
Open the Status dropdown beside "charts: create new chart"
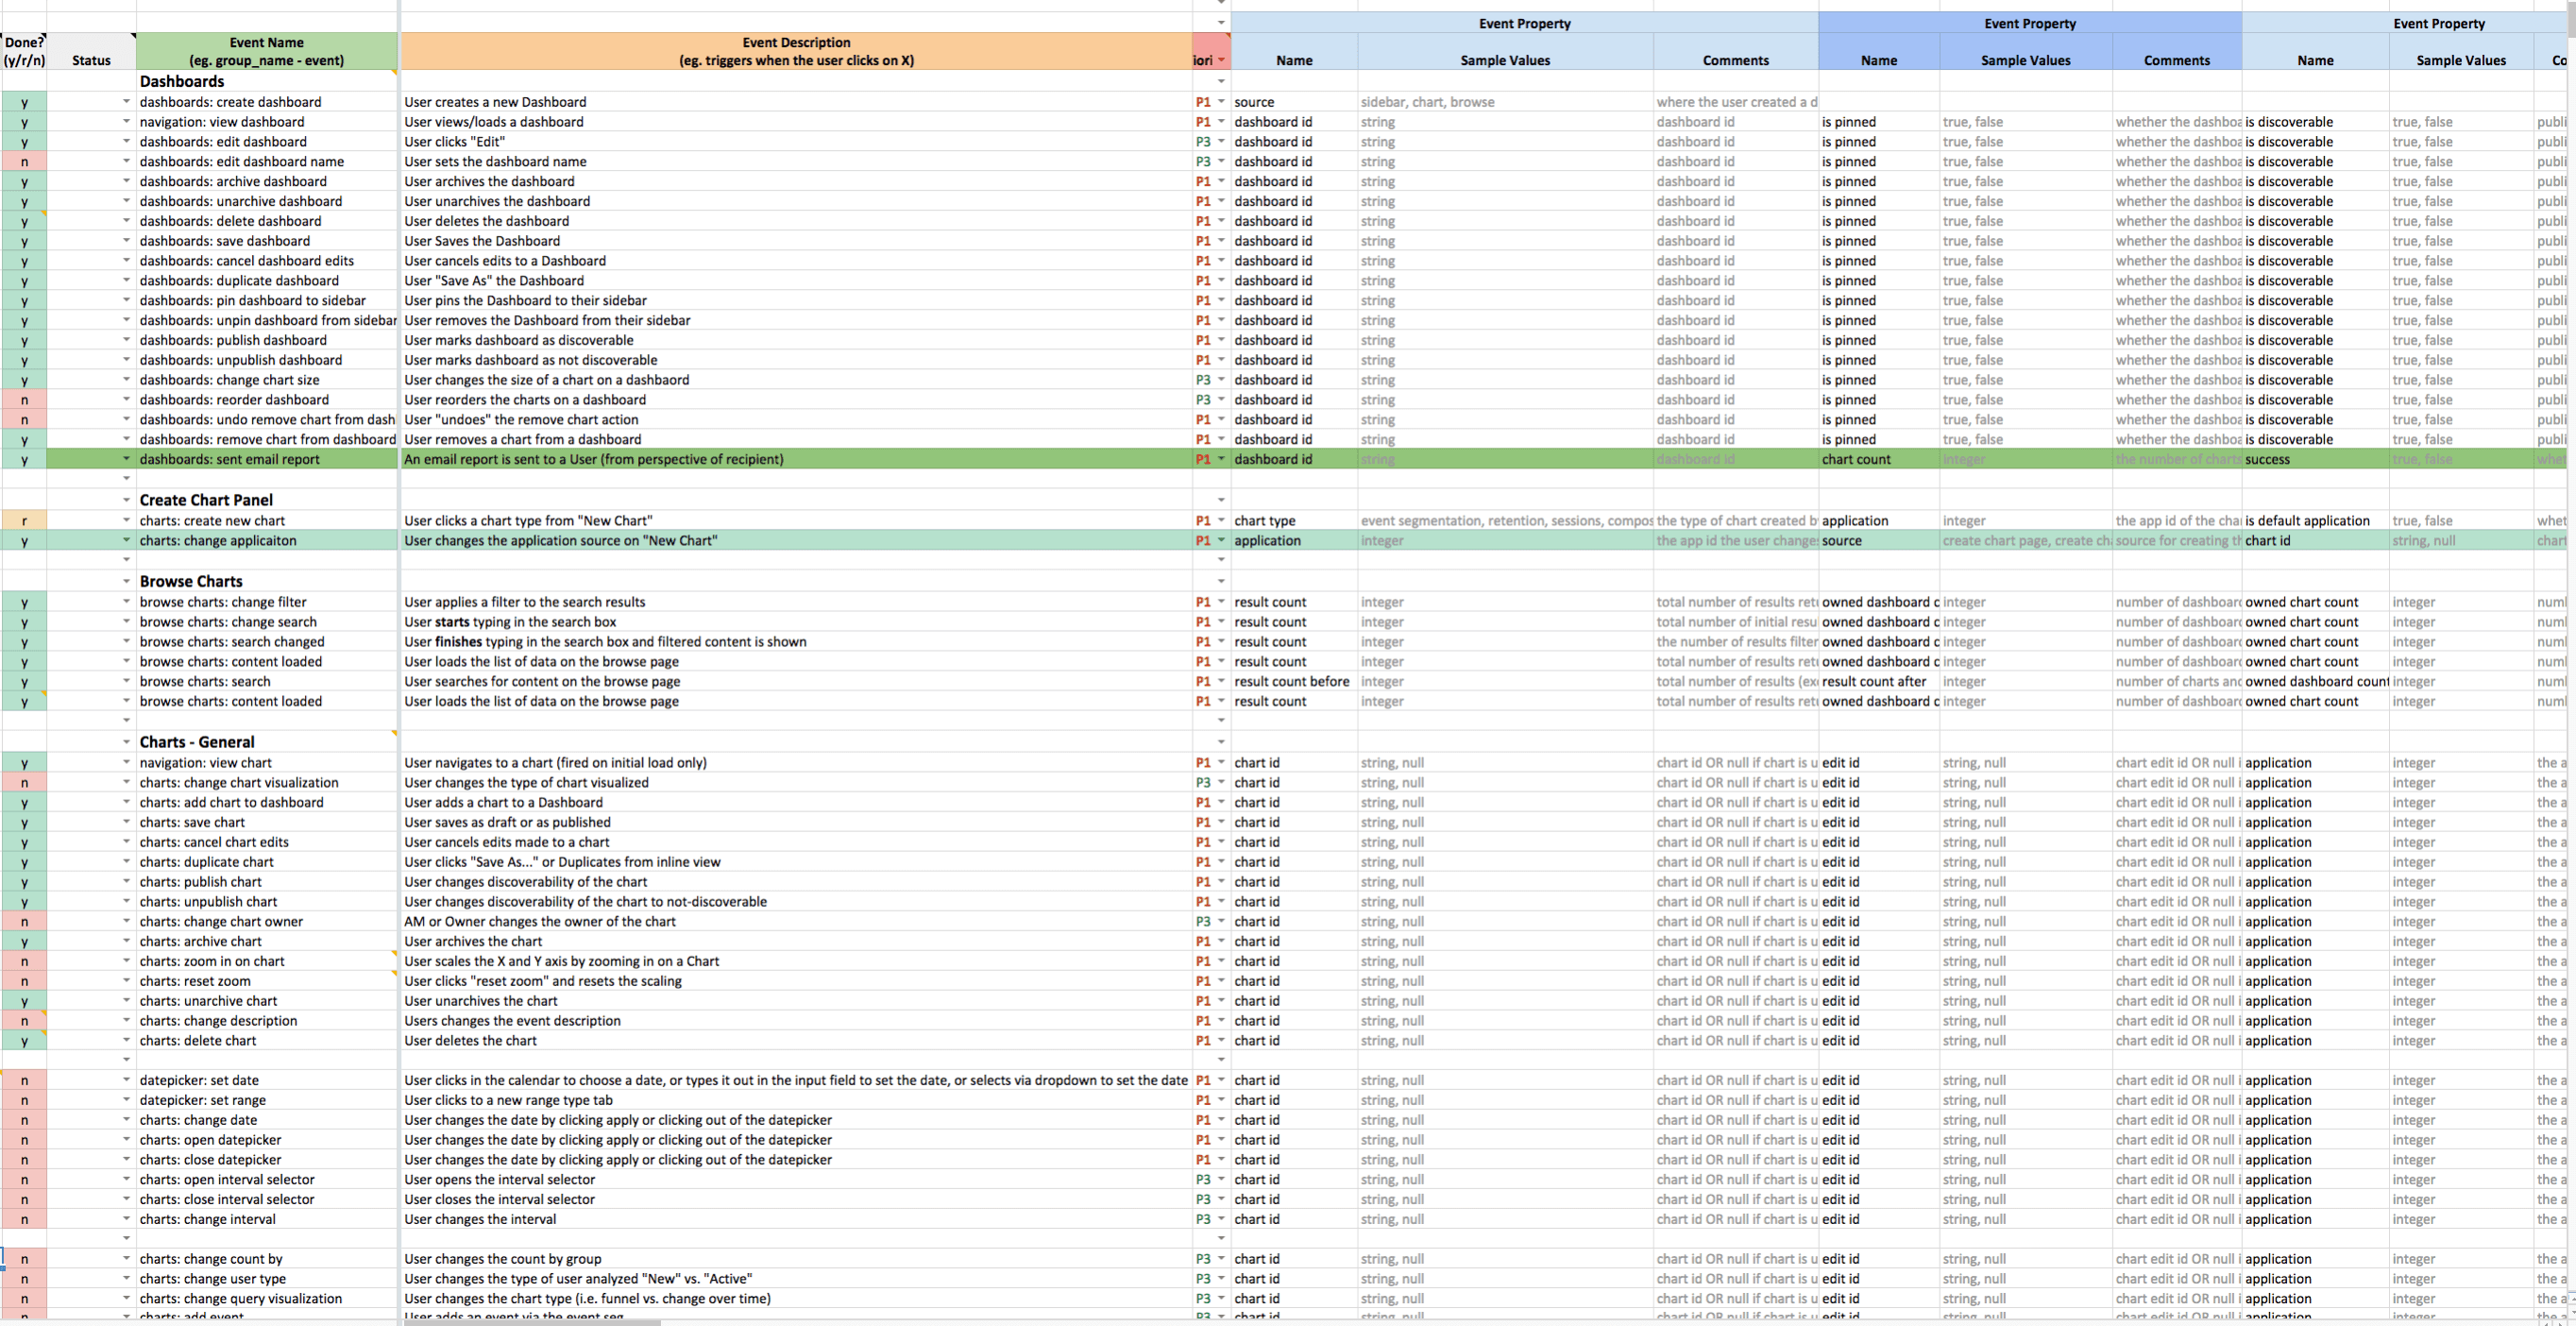coord(126,520)
